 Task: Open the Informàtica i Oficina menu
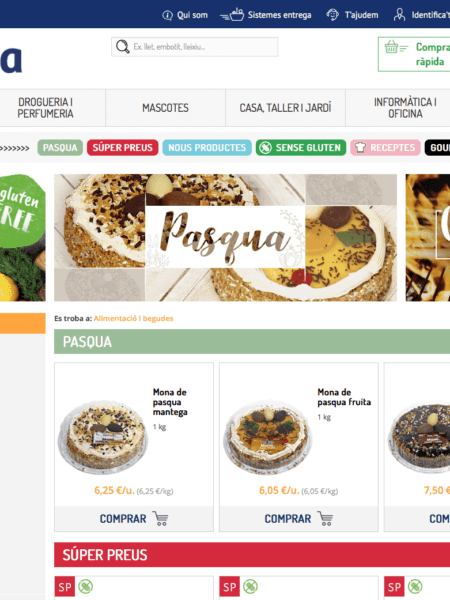405,108
